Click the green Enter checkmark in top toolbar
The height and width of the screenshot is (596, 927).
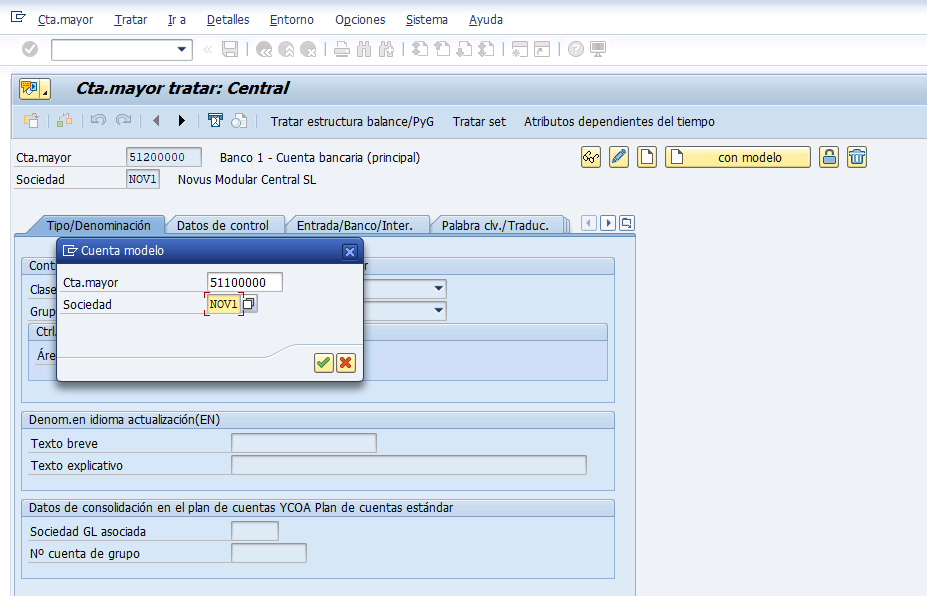(x=30, y=49)
